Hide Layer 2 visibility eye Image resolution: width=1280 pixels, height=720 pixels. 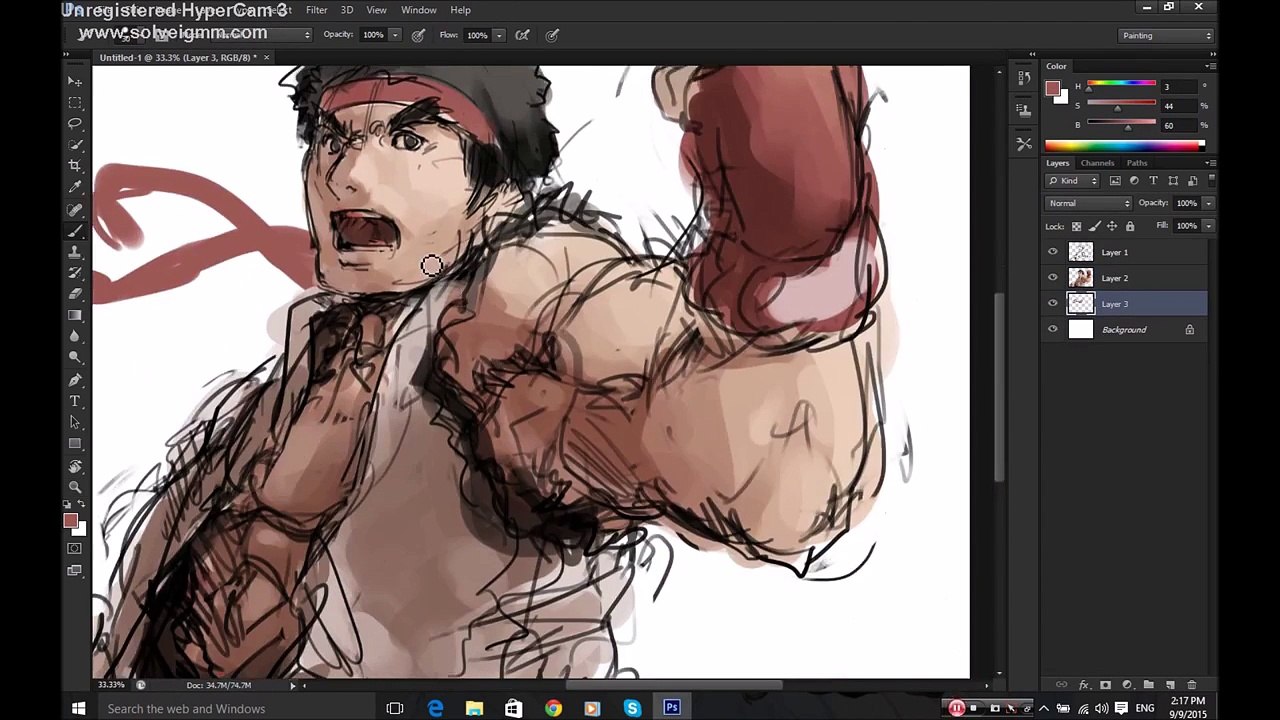click(x=1052, y=278)
